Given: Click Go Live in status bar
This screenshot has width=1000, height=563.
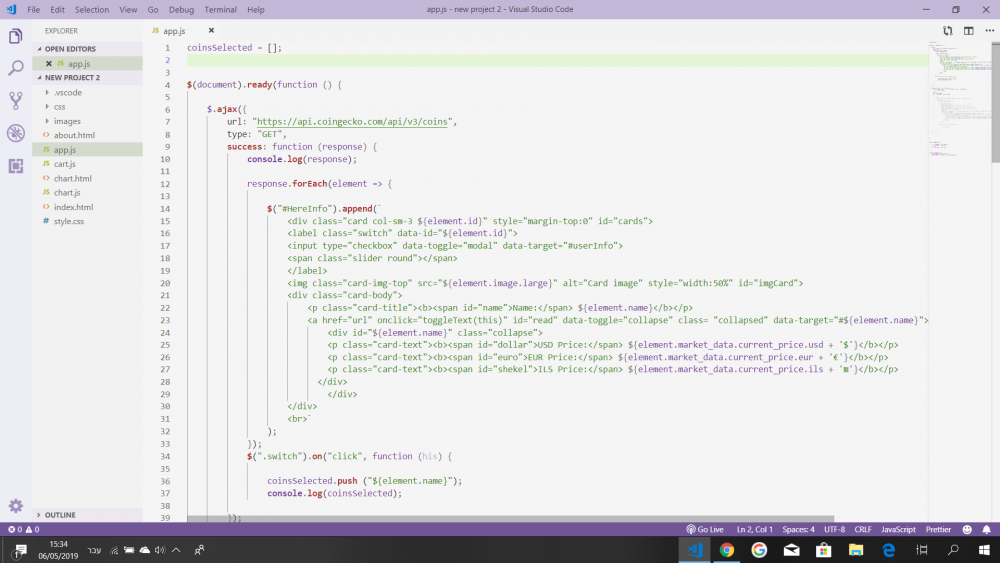Looking at the screenshot, I should [x=705, y=529].
